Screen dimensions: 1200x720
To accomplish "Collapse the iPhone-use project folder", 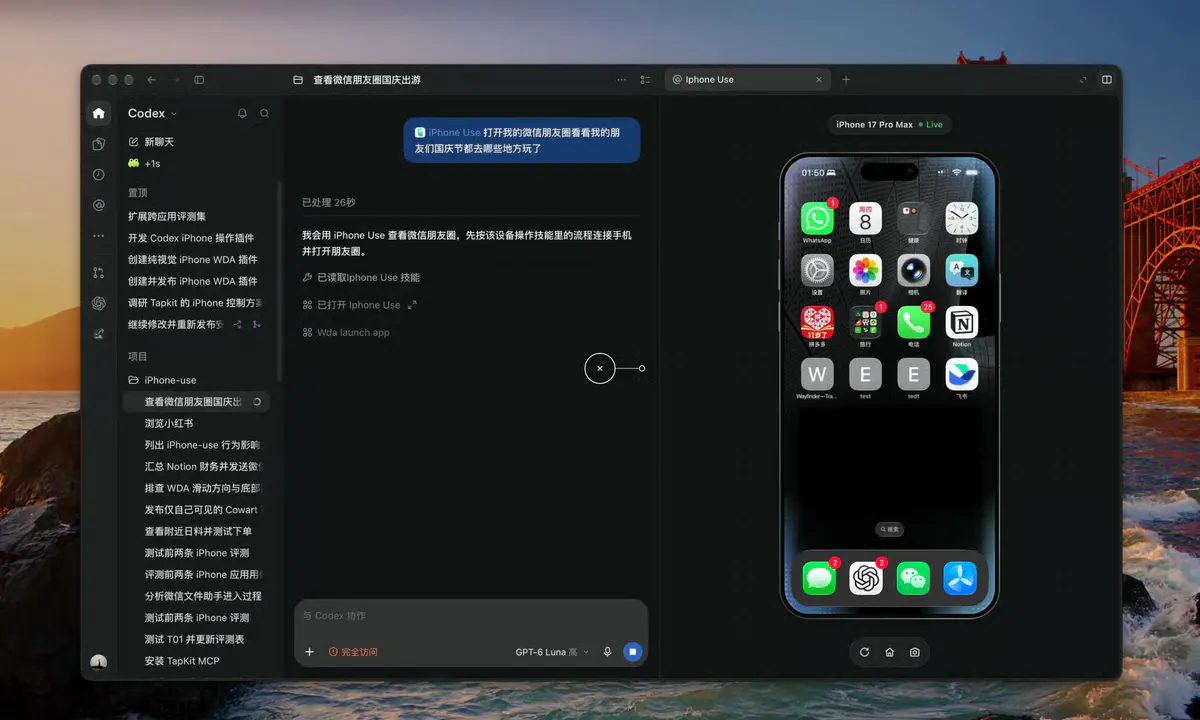I will pos(163,380).
